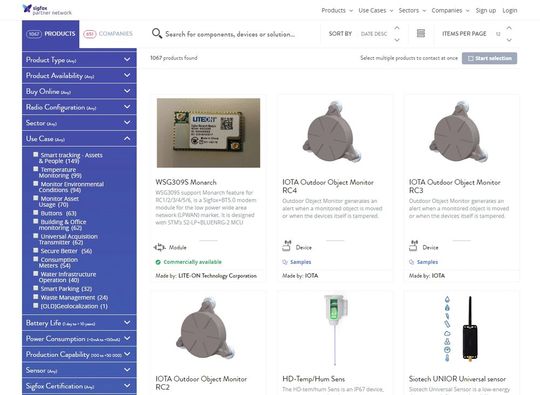The image size is (540, 395).
Task: Check Smart tracking - Assets & People filter
Action: 35,155
